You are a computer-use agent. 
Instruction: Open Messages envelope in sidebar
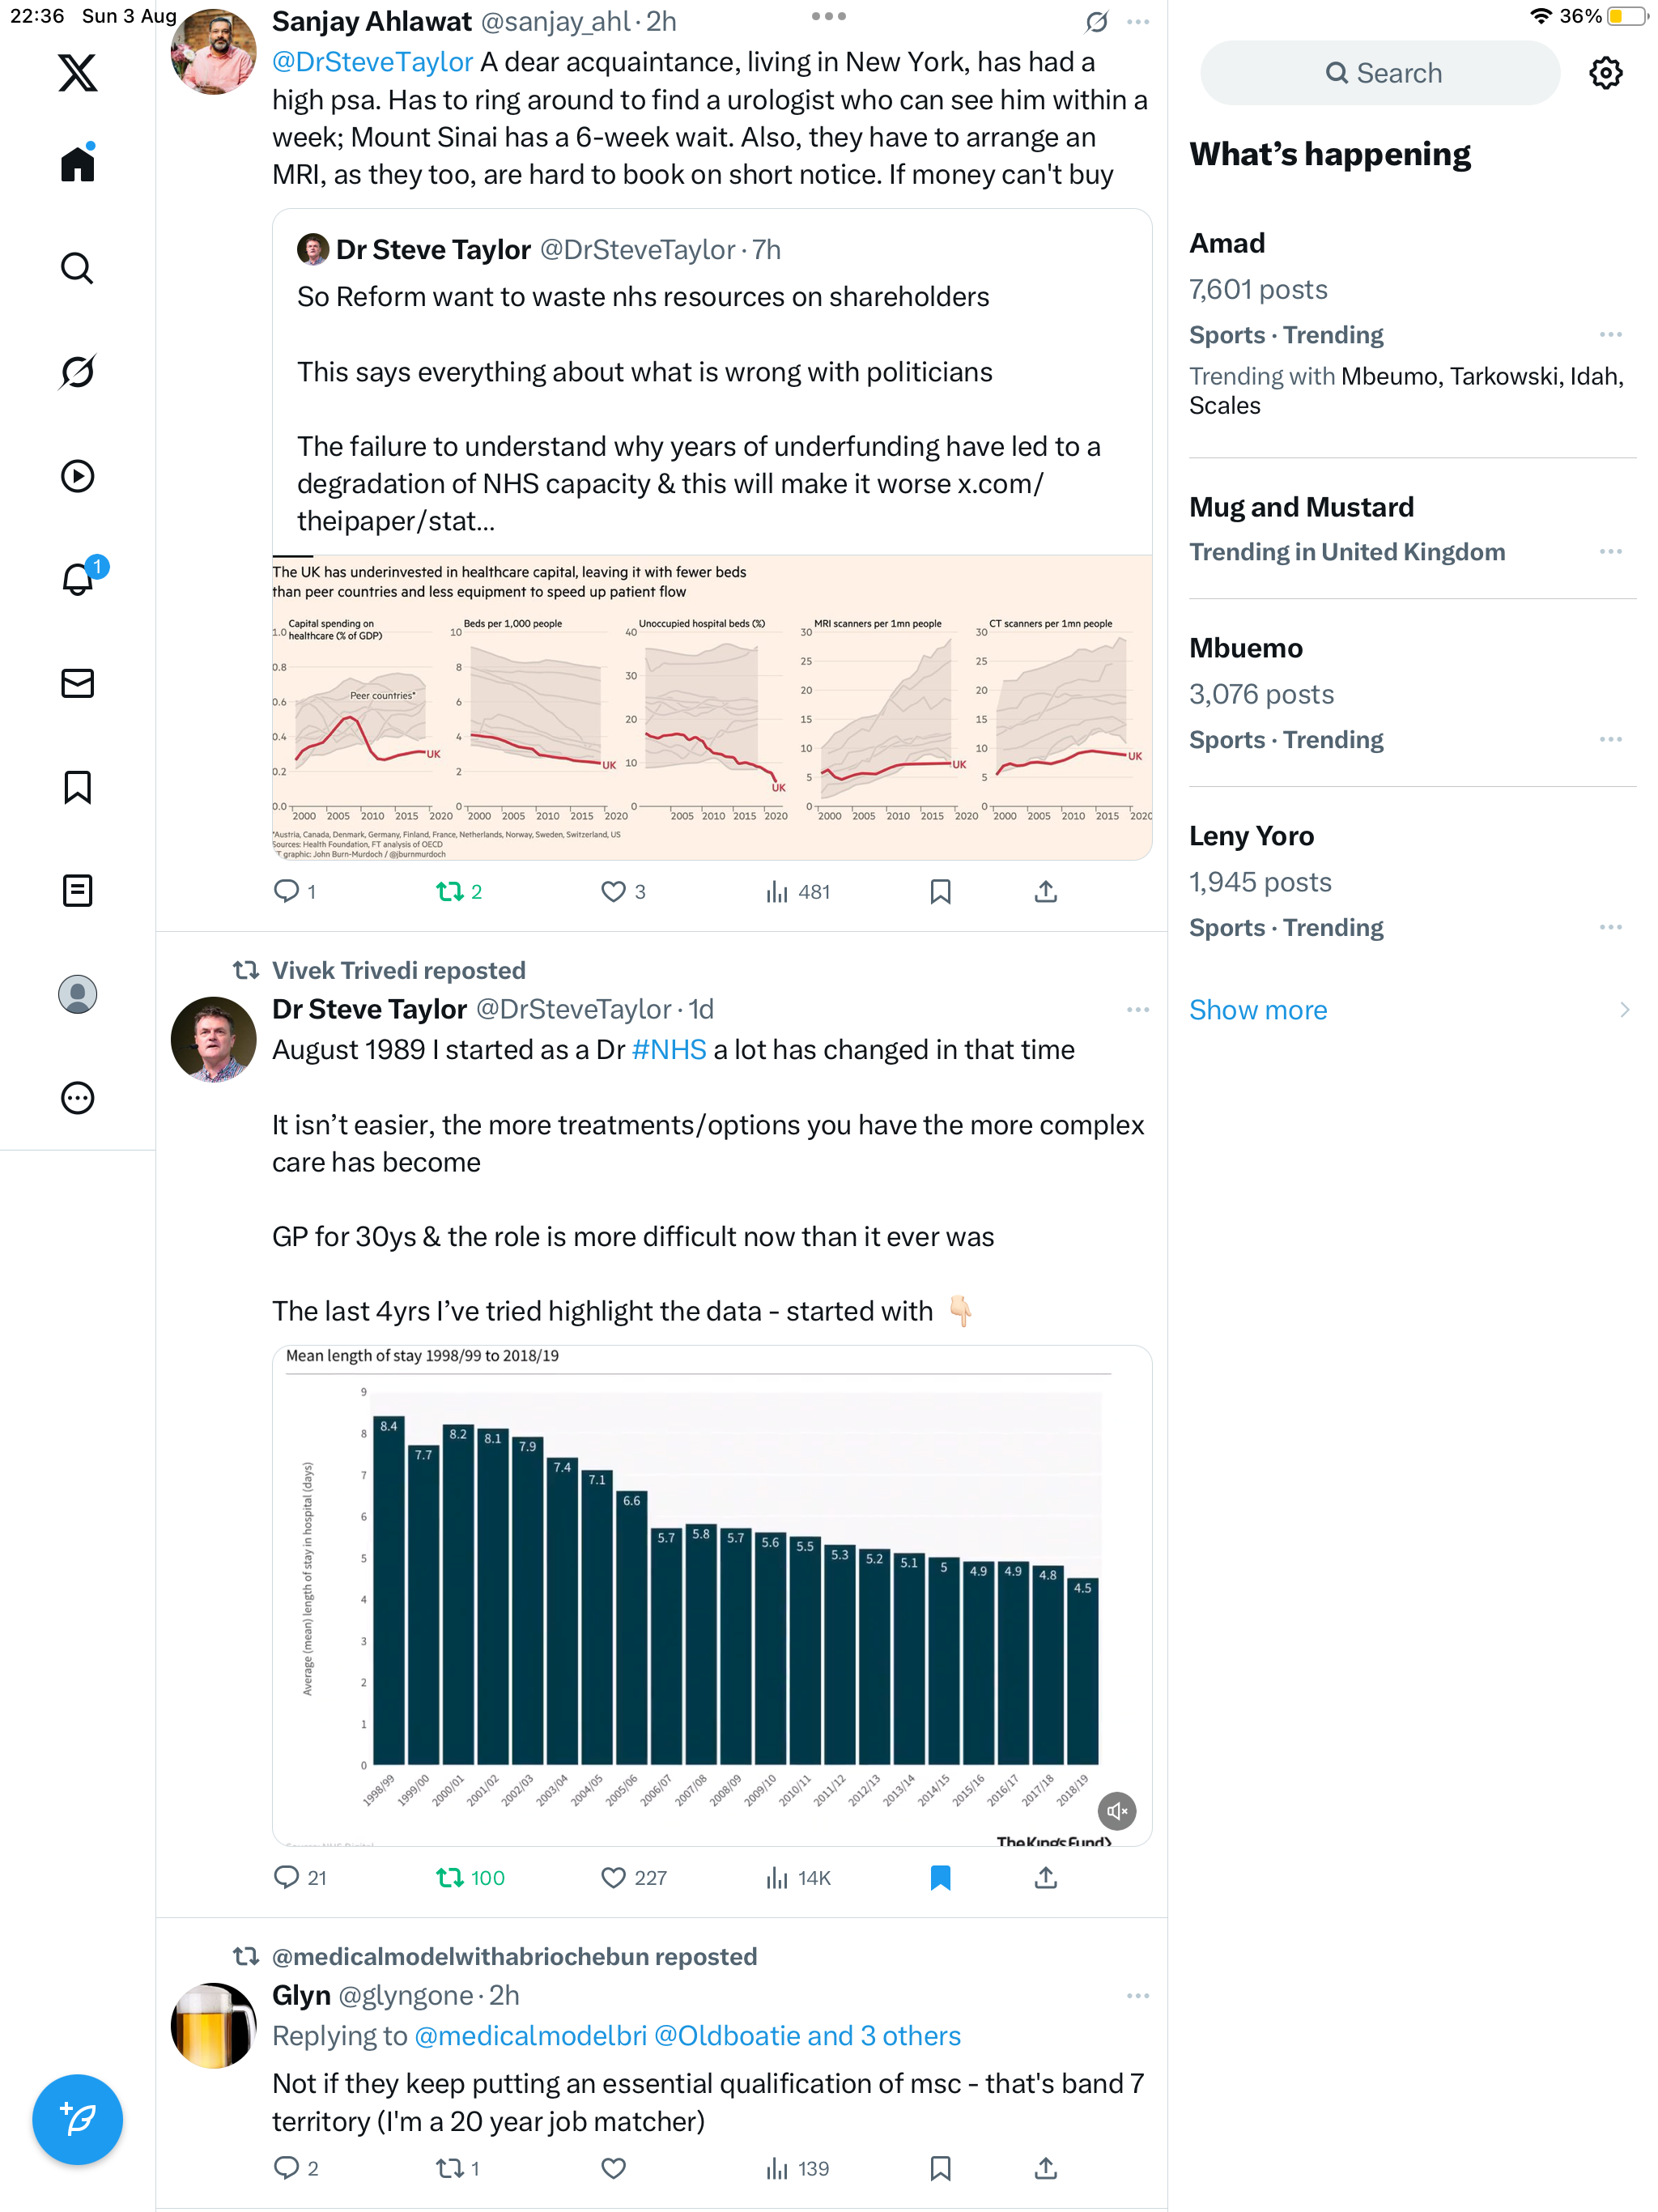pyautogui.click(x=77, y=683)
